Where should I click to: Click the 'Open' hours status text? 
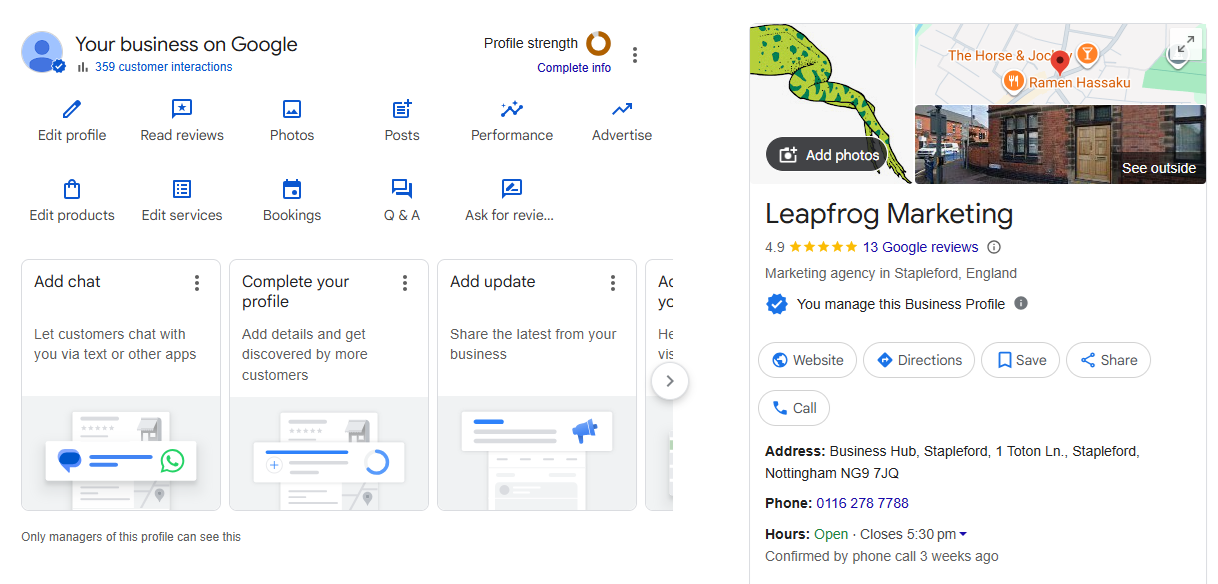click(x=831, y=534)
